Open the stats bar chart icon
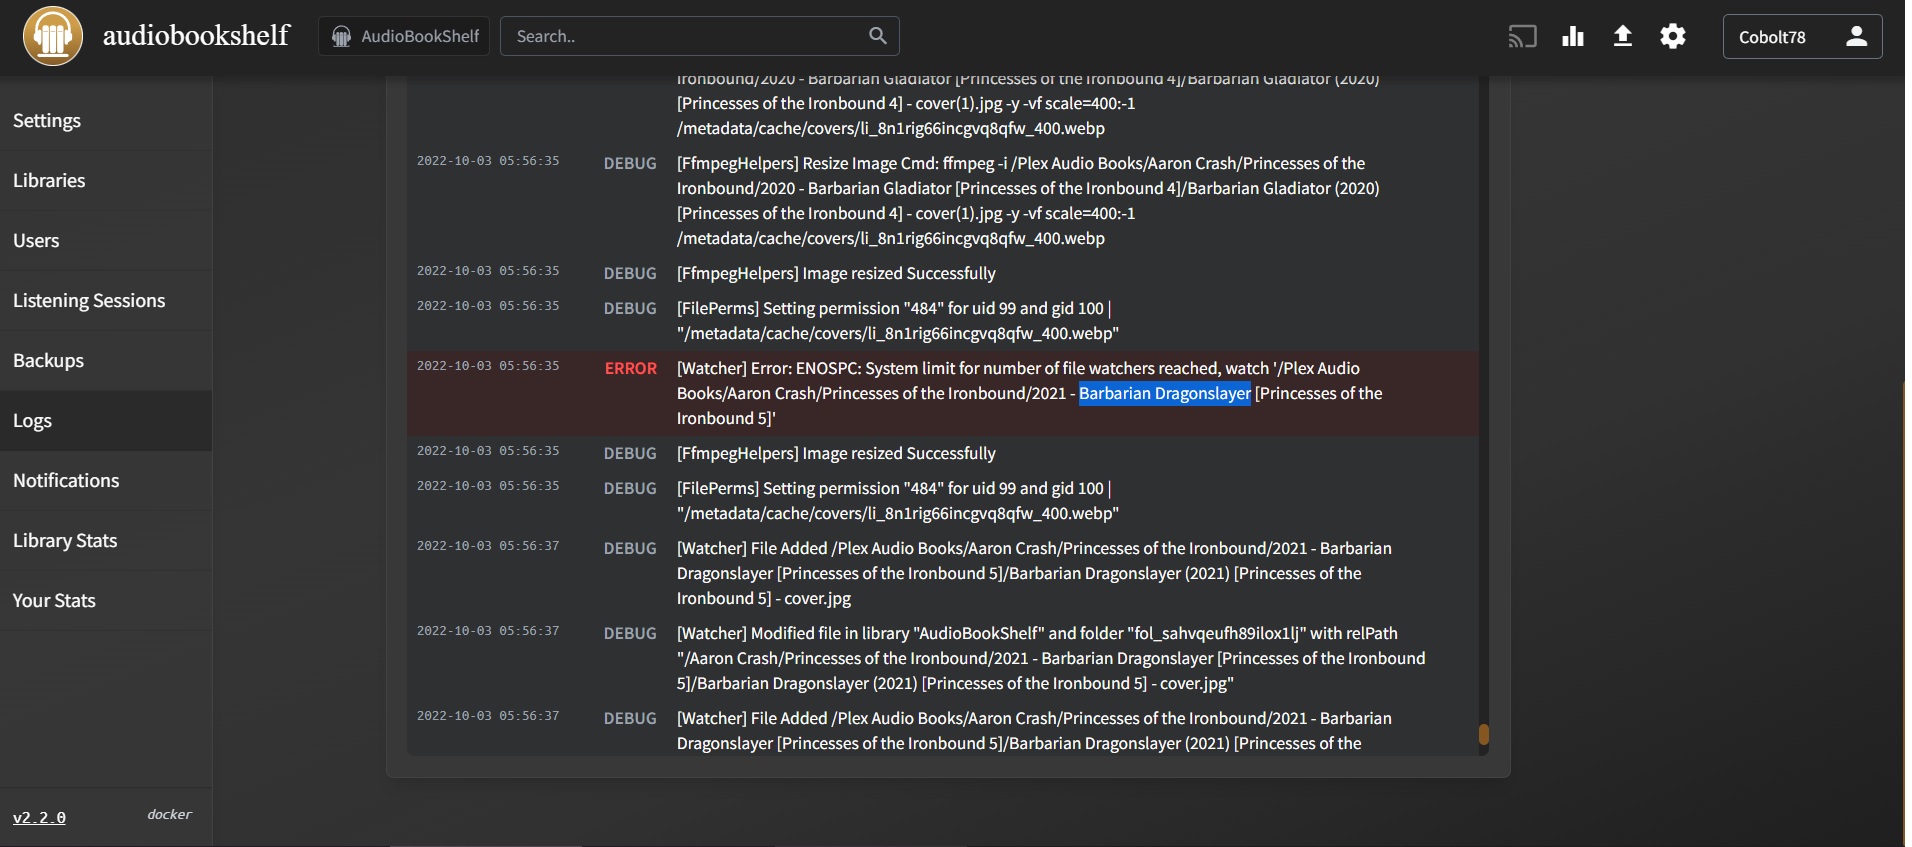The image size is (1912, 847). pos(1573,37)
